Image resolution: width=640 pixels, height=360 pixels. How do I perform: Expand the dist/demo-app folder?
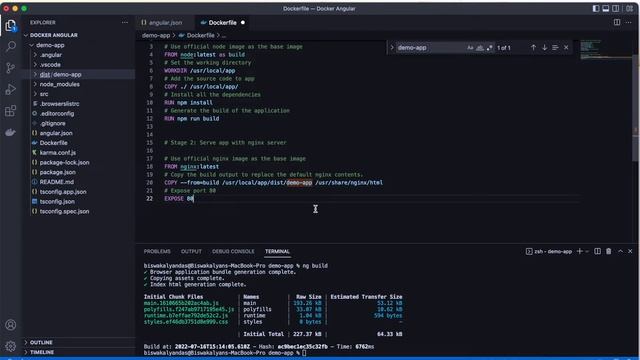(60, 74)
